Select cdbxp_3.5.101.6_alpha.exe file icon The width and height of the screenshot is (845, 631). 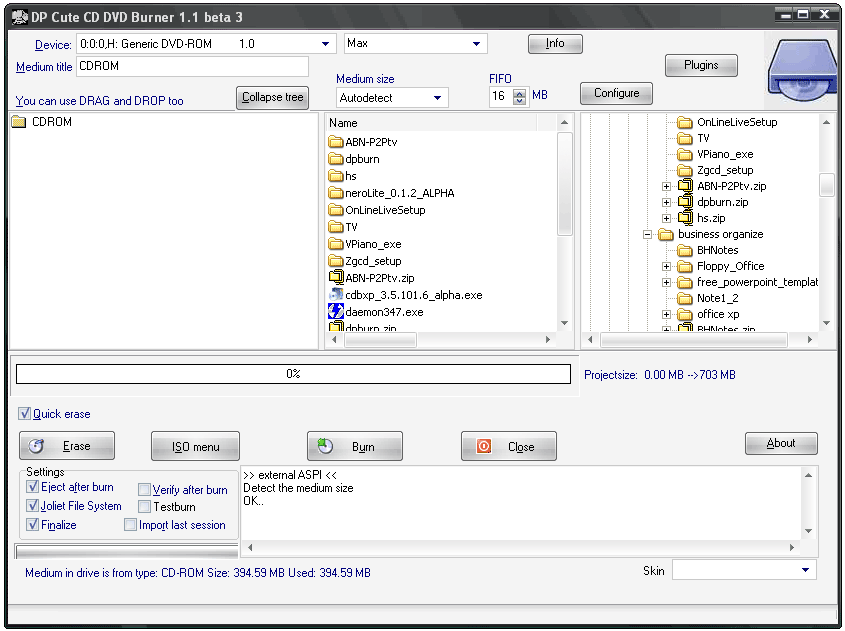click(x=336, y=295)
